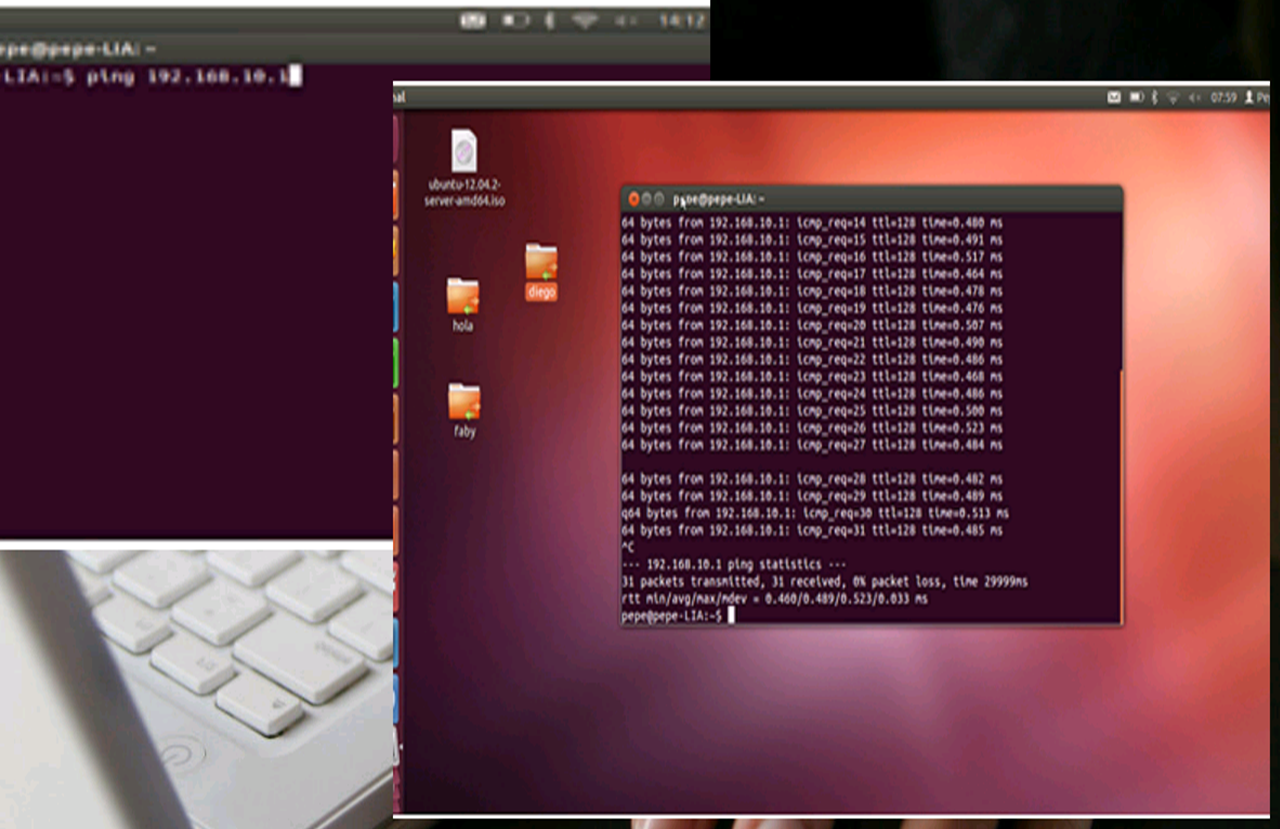Viewport: 1280px width, 829px height.
Task: Click the 'rtt min/avg/max/mdev' line
Action: (x=774, y=598)
